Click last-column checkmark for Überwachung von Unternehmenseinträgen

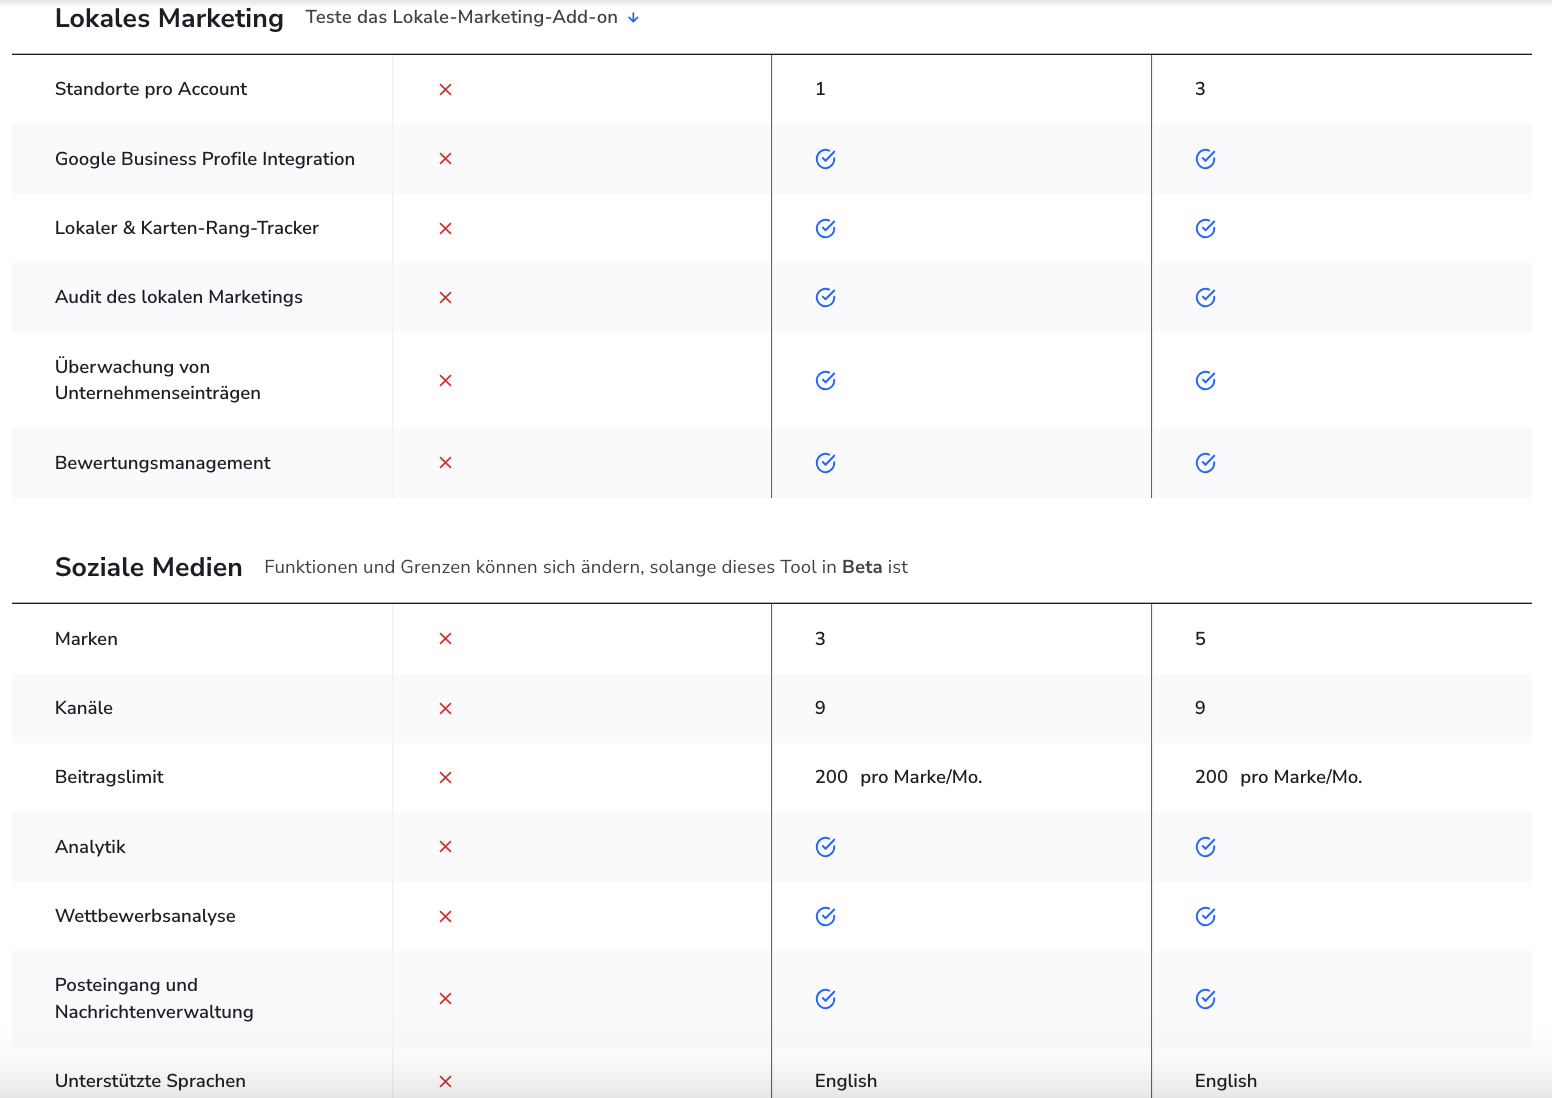1206,381
